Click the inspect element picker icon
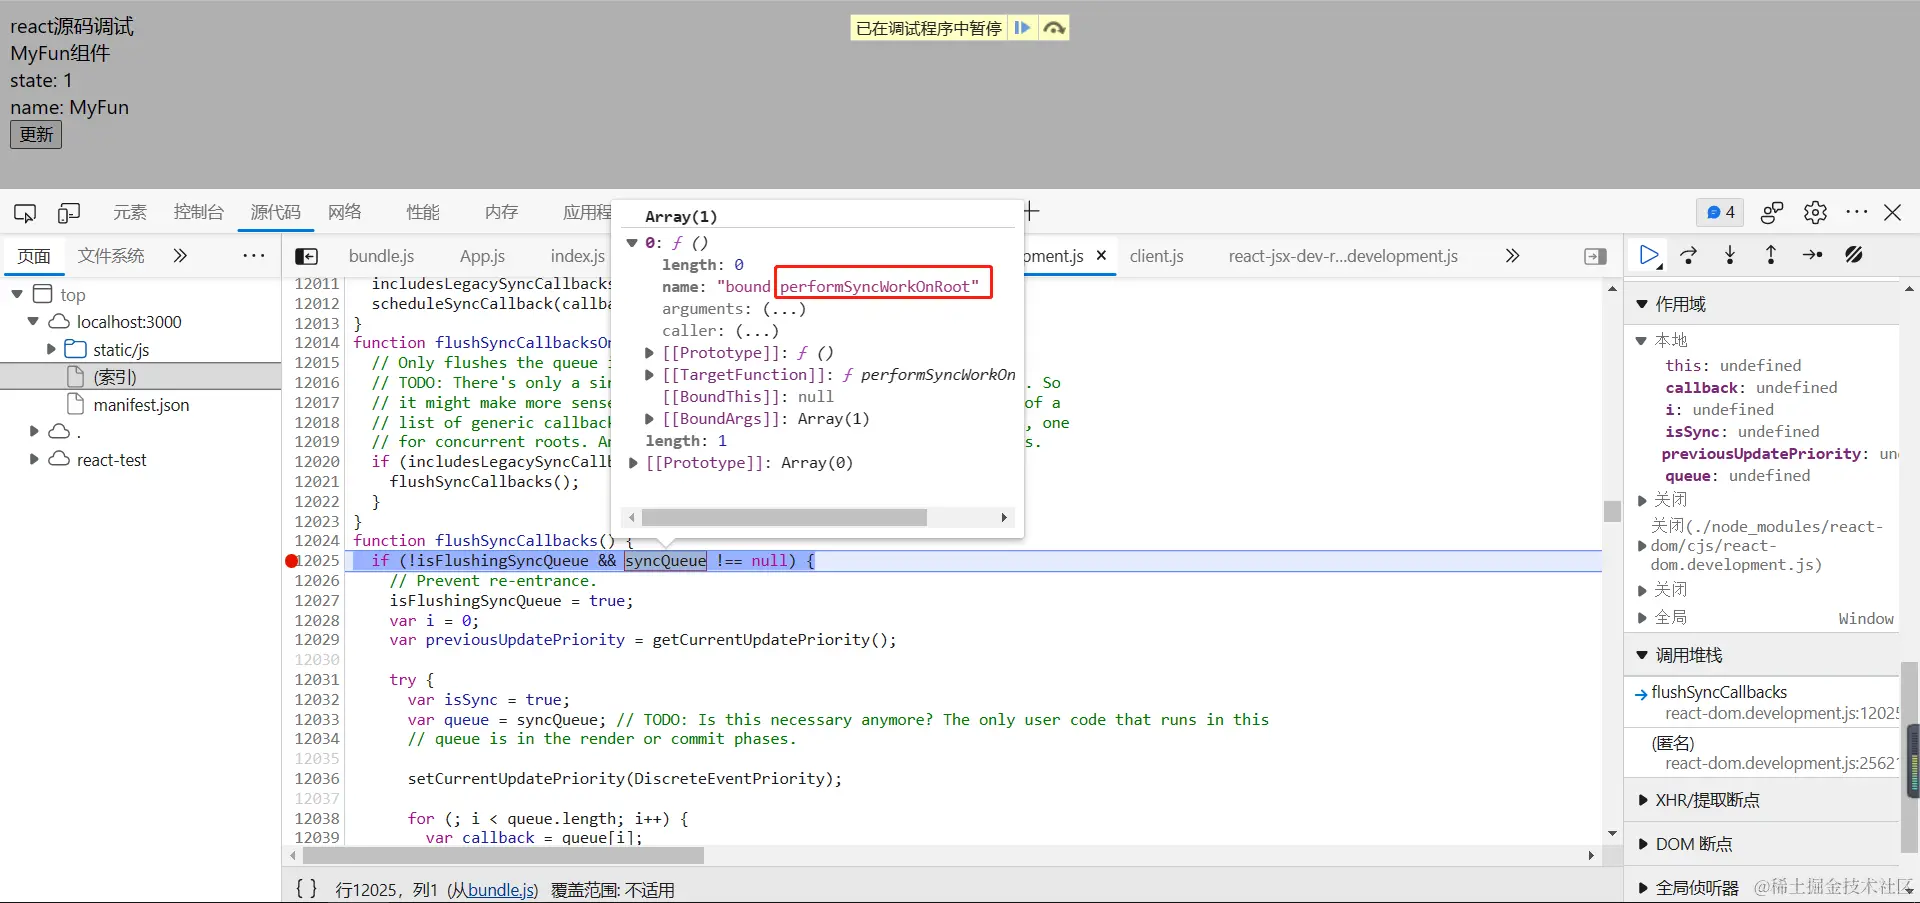This screenshot has height=903, width=1920. pos(25,212)
